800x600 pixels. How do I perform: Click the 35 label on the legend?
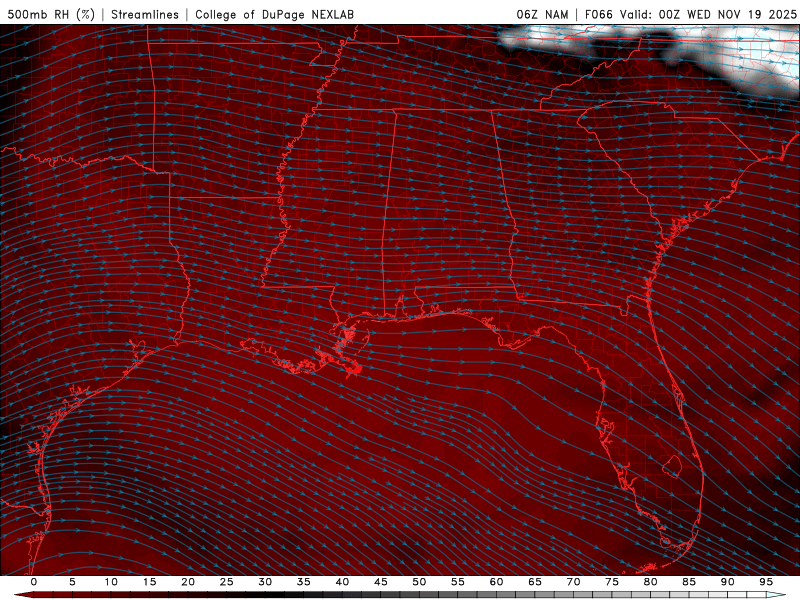point(304,582)
